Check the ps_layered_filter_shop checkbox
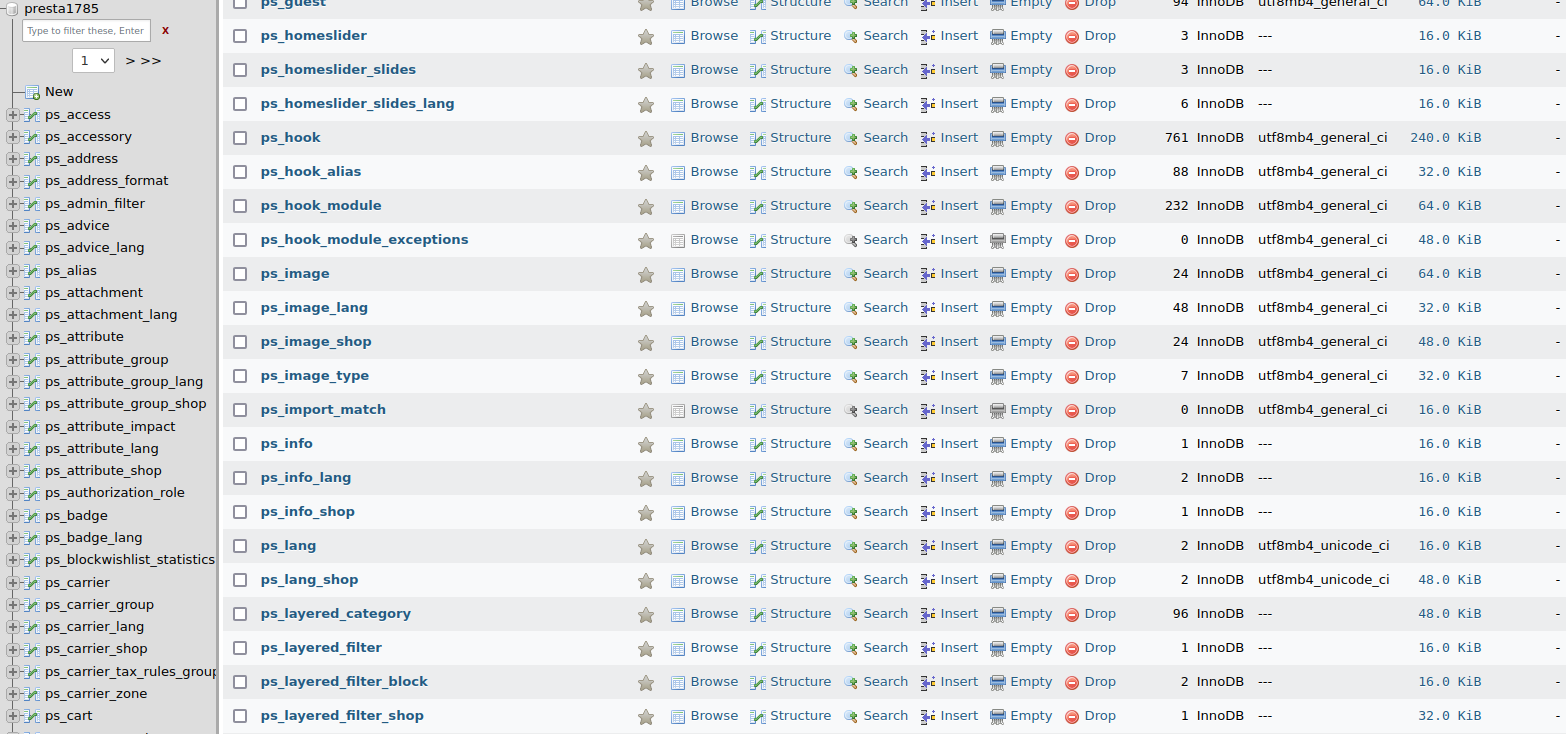The width and height of the screenshot is (1568, 734). click(x=240, y=716)
